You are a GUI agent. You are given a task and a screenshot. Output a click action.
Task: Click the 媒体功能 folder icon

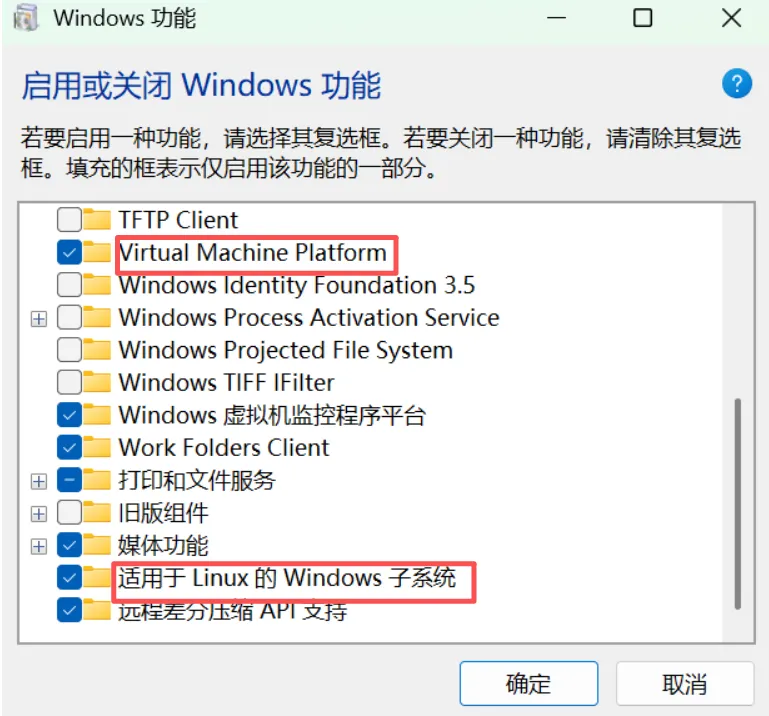coord(96,546)
